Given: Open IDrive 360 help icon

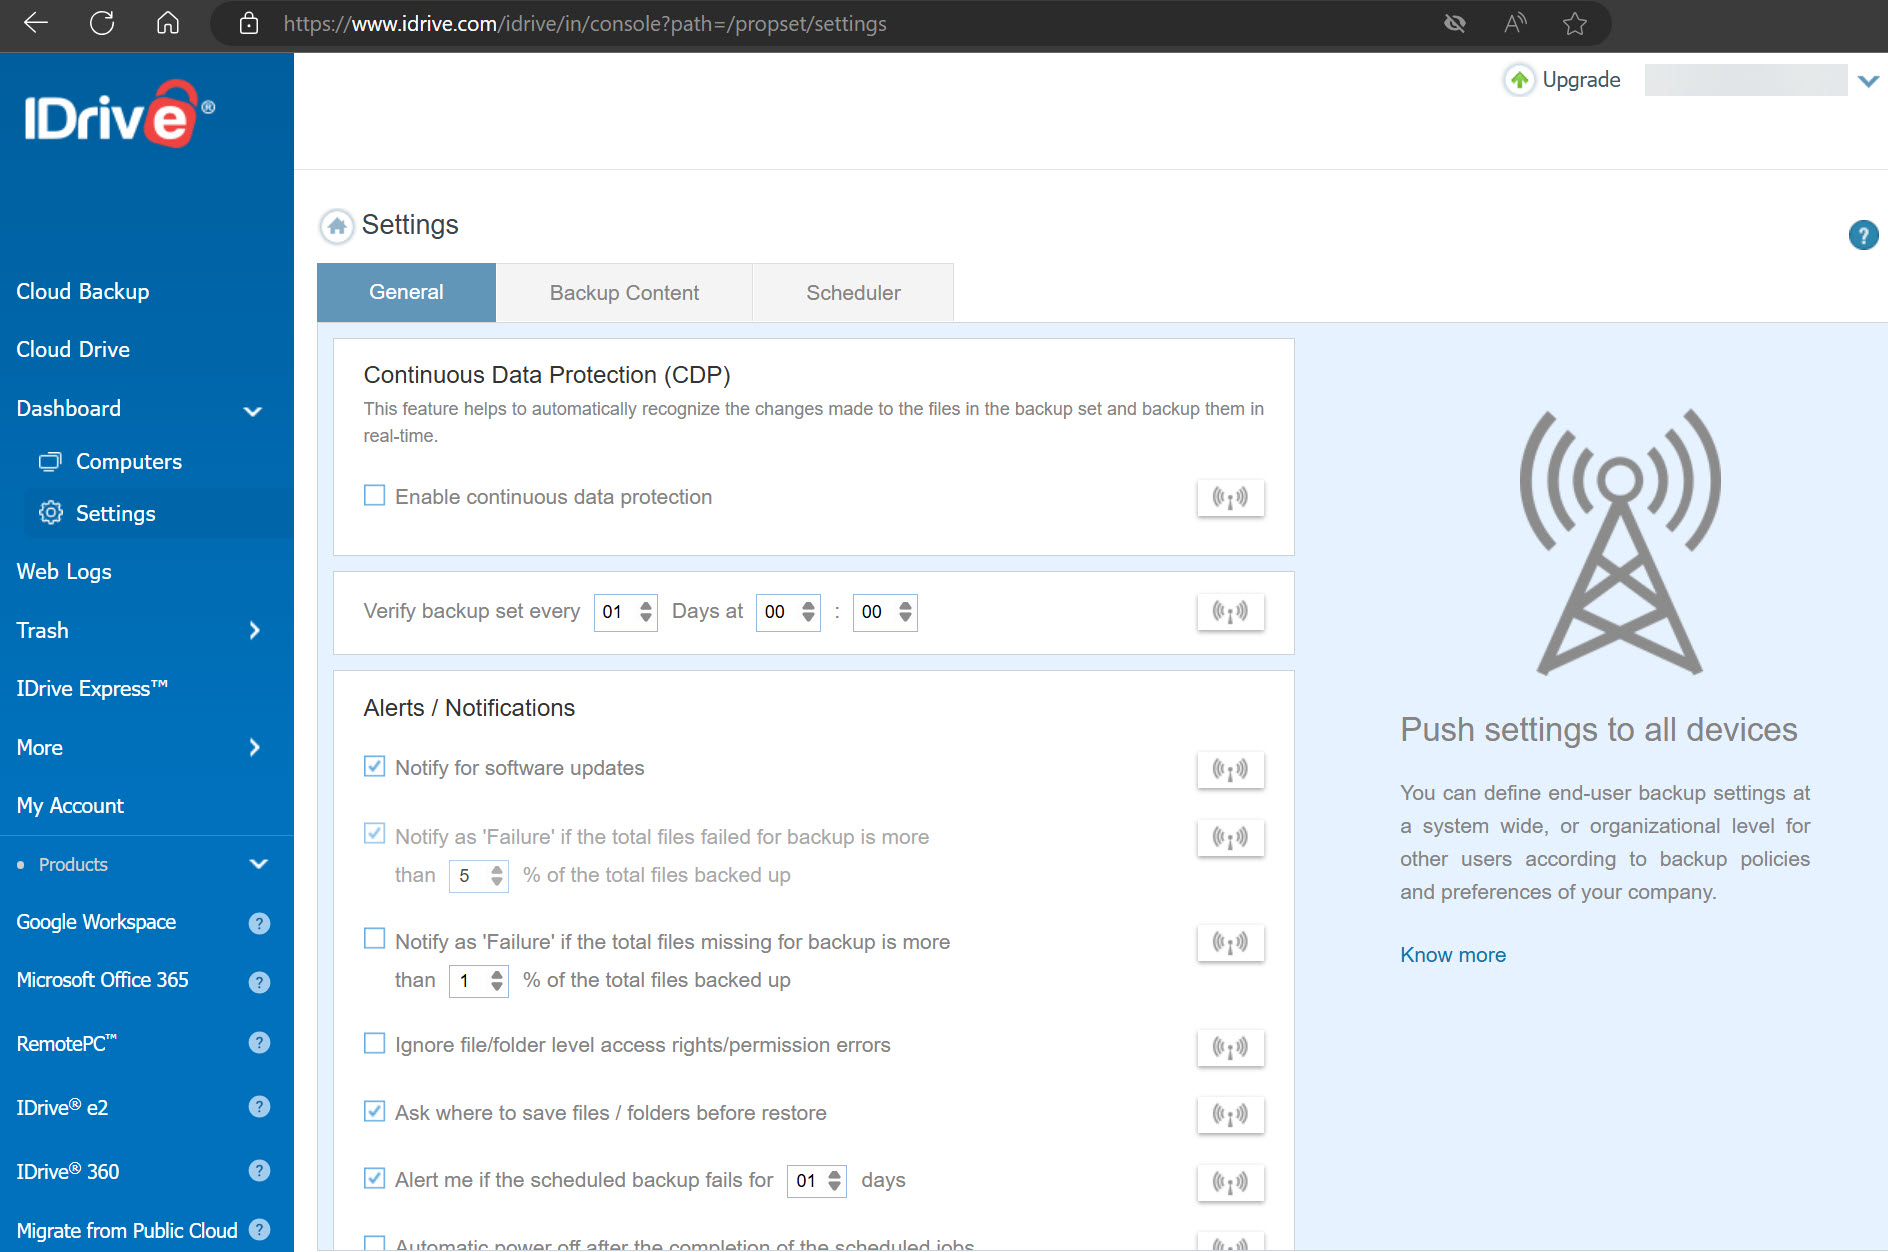Looking at the screenshot, I should pyautogui.click(x=259, y=1171).
